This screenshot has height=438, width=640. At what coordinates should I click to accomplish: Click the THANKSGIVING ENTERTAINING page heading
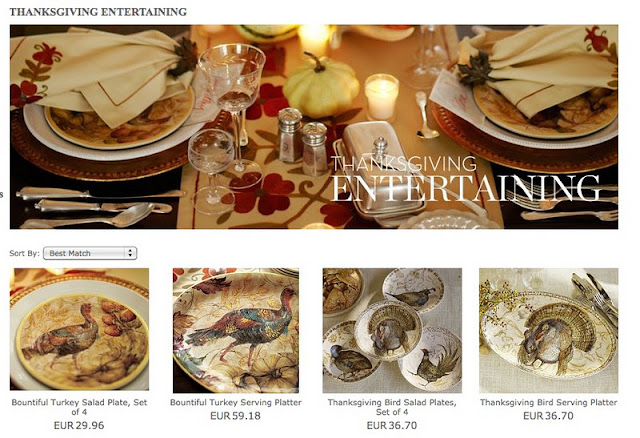pos(98,12)
